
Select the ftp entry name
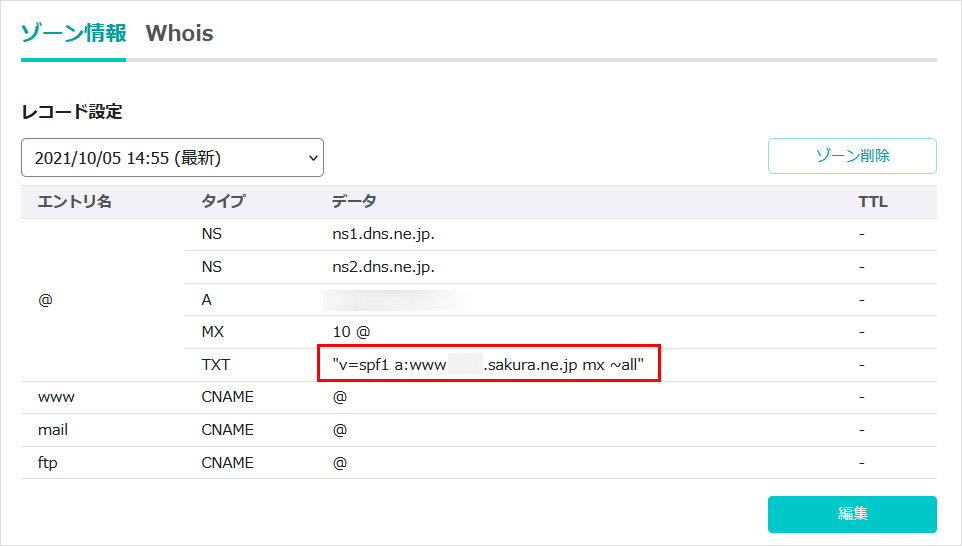[47, 463]
